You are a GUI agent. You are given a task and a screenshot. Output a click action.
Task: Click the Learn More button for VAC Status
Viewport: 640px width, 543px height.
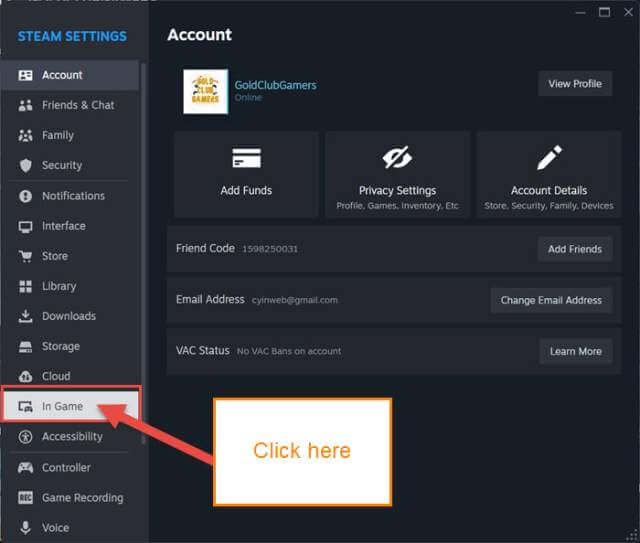coord(576,351)
